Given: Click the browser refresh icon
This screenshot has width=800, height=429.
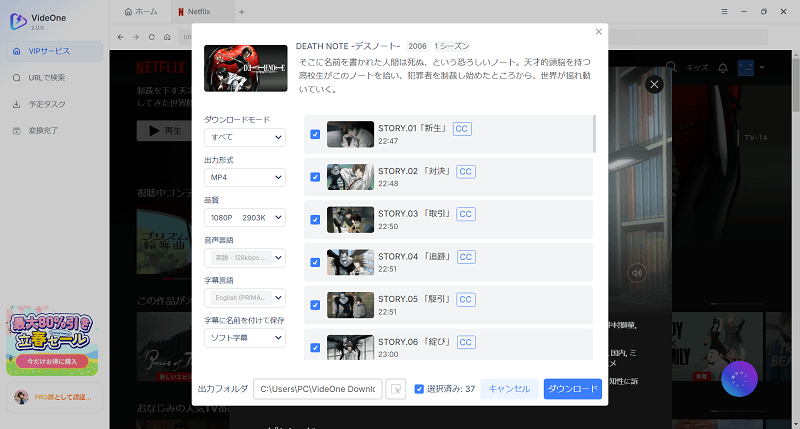Looking at the screenshot, I should (152, 37).
